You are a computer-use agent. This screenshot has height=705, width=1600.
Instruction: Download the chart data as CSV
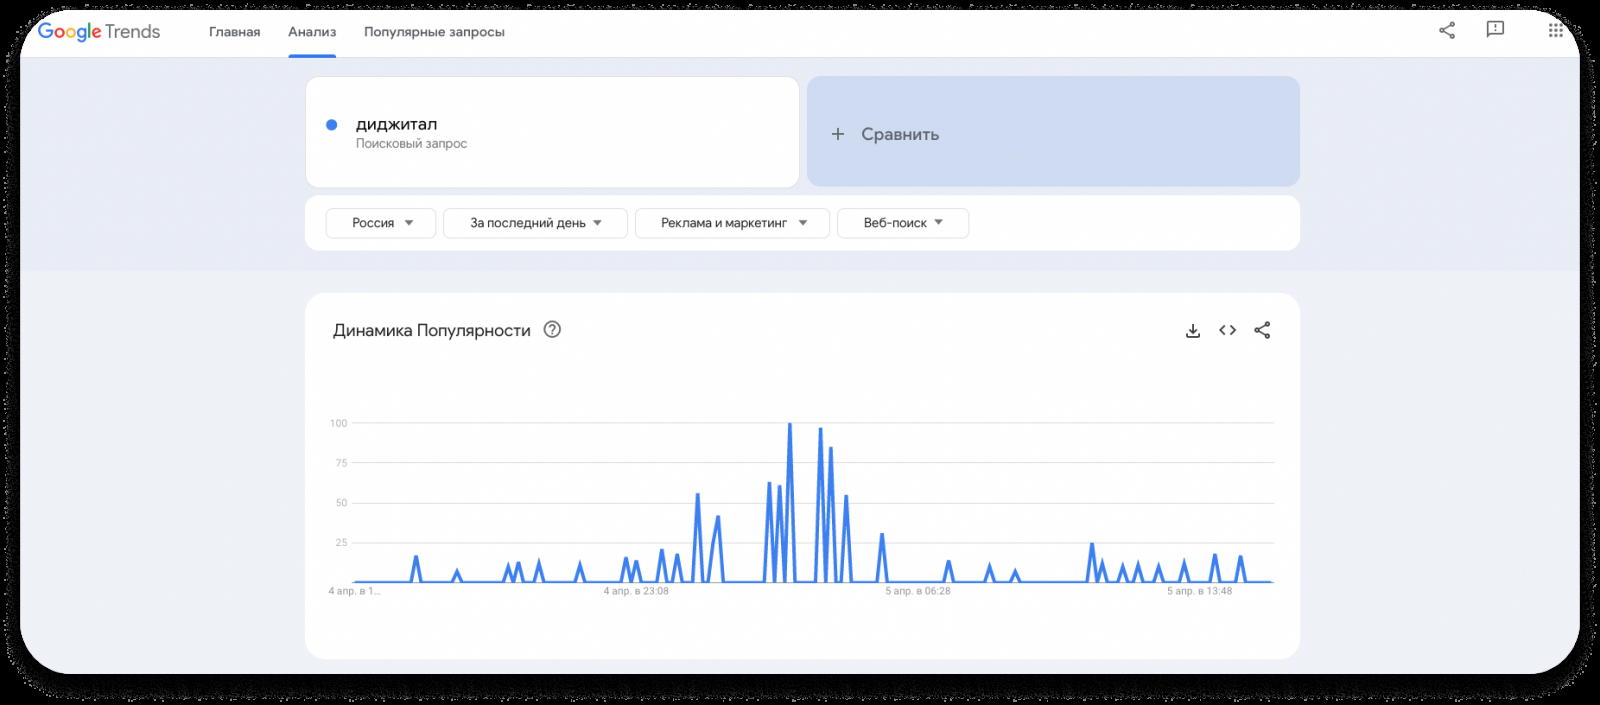[x=1193, y=331]
